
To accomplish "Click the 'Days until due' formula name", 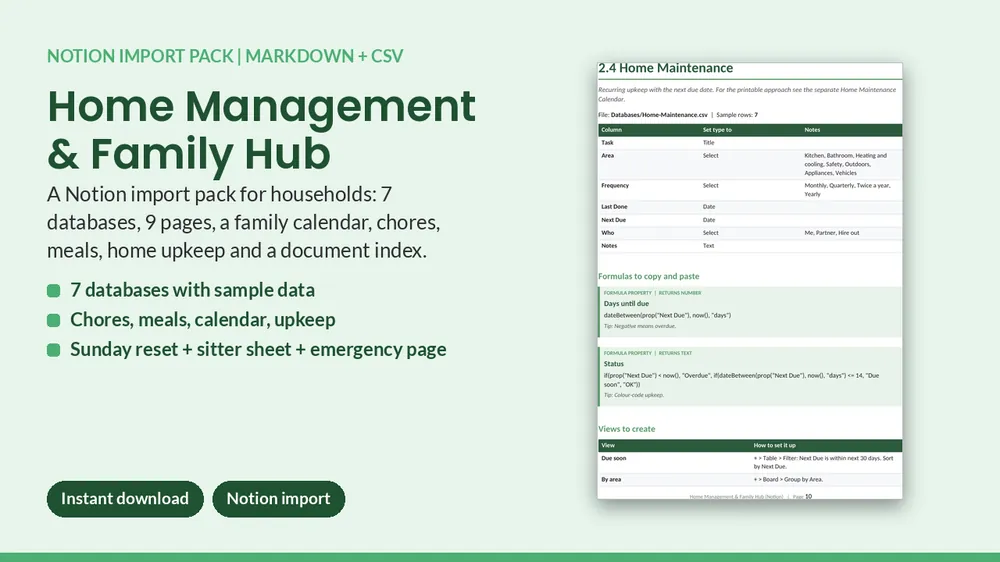I will tap(626, 304).
